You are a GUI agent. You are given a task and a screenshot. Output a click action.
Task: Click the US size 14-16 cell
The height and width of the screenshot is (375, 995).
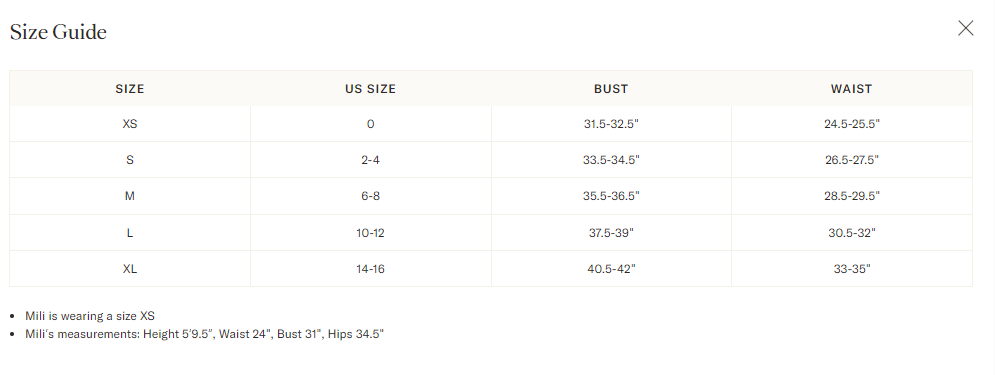[371, 269]
